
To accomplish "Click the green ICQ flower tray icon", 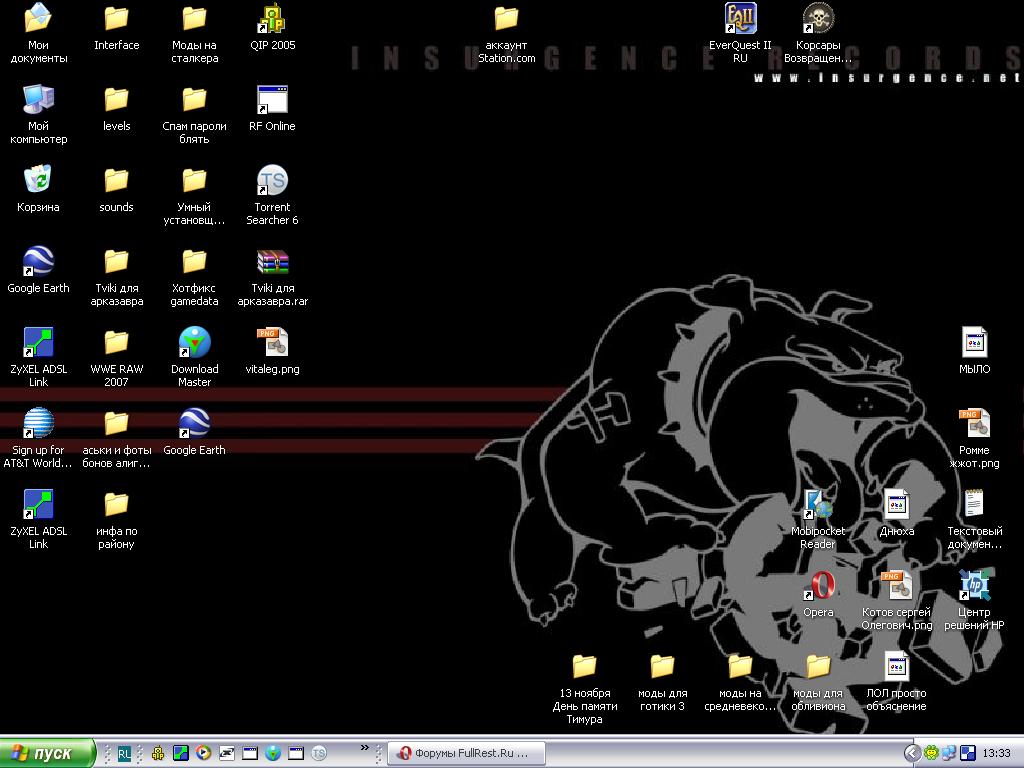I will tap(931, 753).
